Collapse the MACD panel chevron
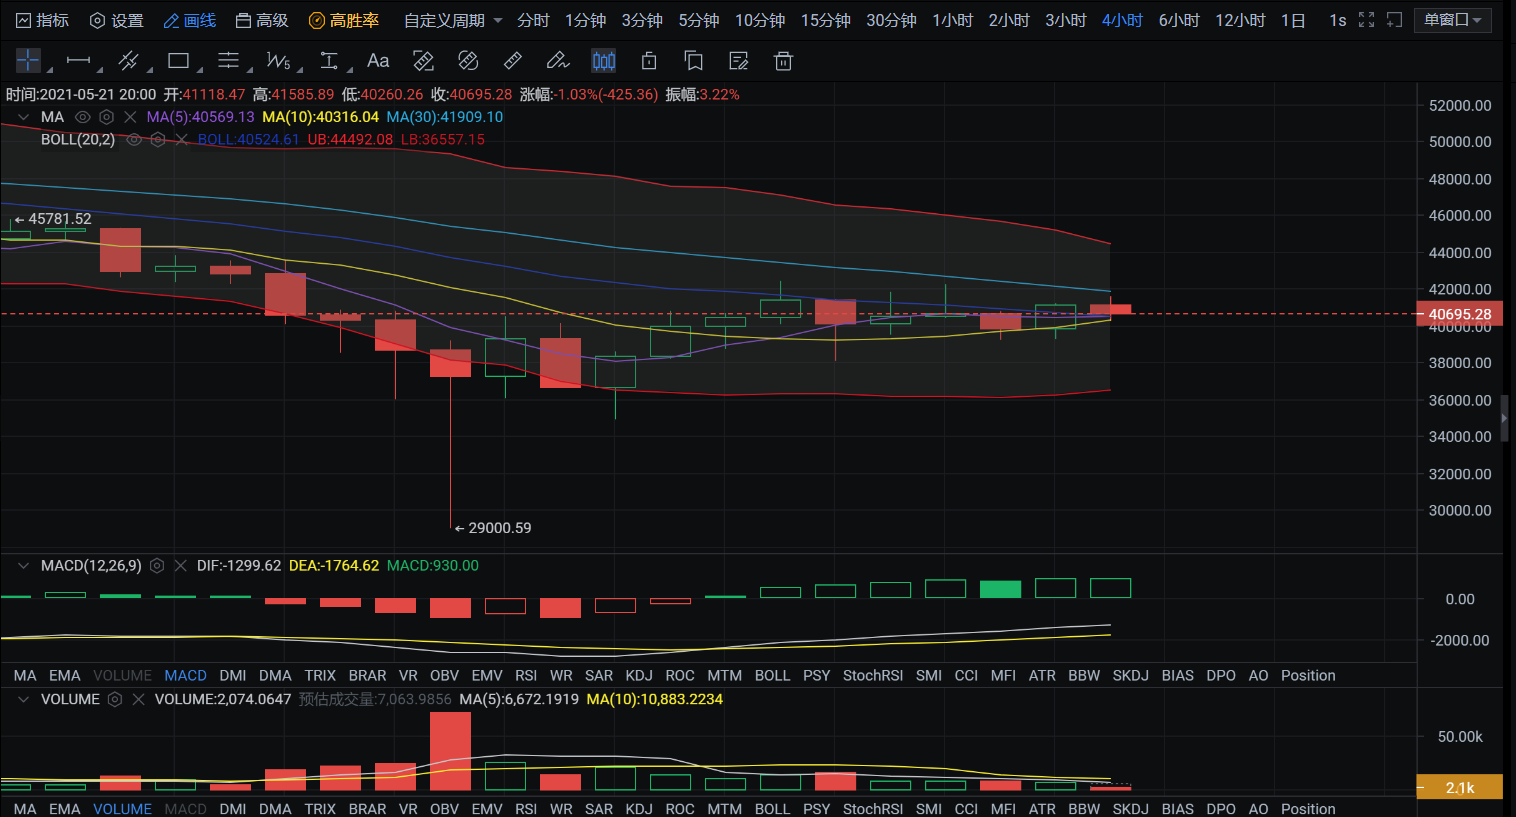 [x=23, y=566]
